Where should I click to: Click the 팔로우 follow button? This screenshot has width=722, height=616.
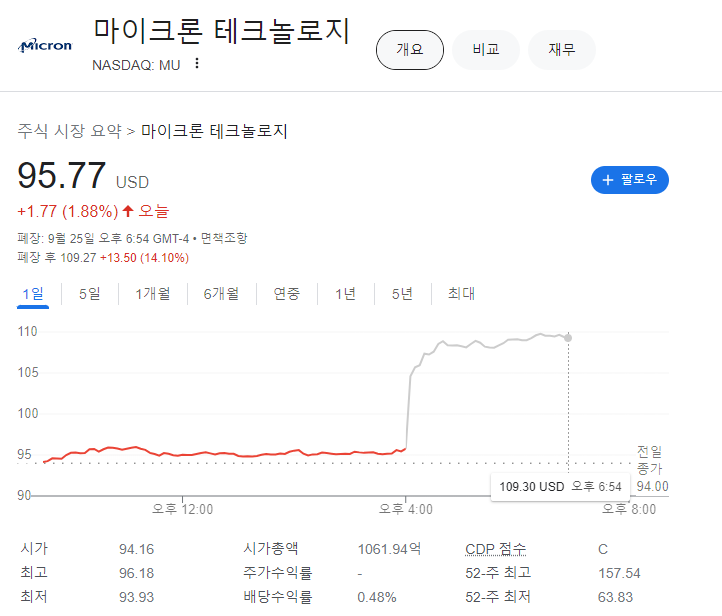click(x=629, y=180)
